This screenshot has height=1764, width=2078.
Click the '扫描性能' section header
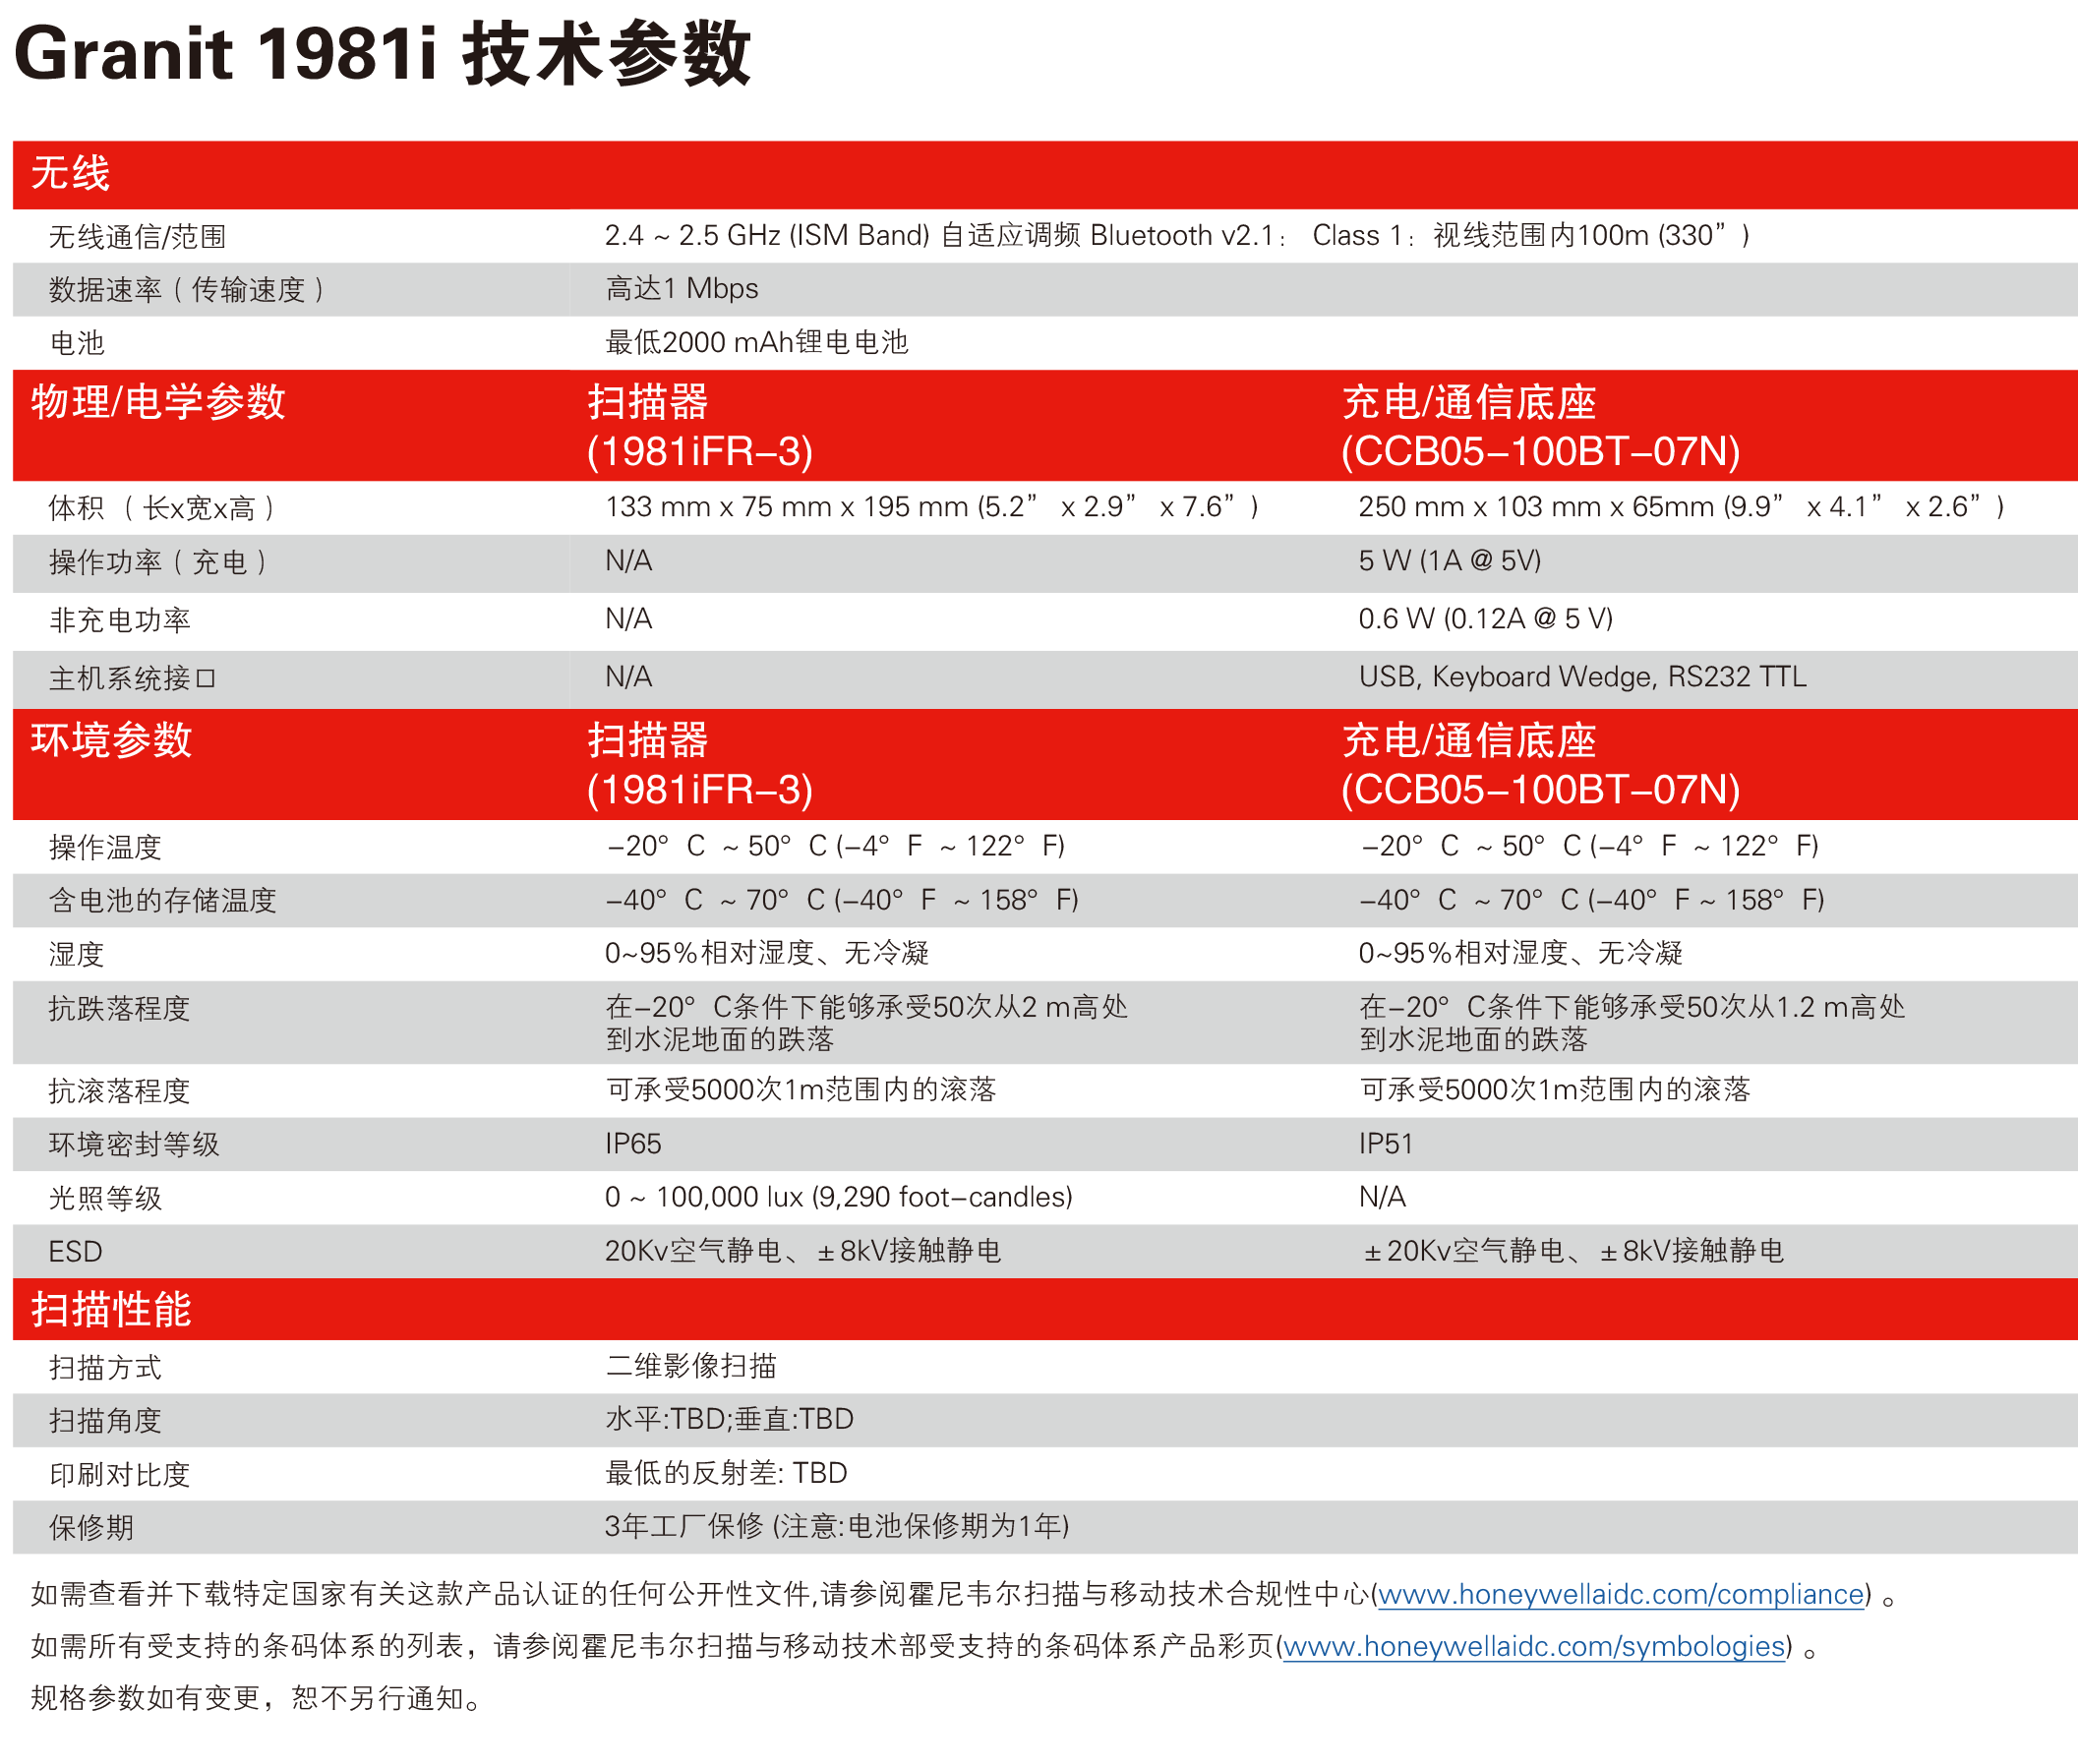click(x=111, y=1310)
